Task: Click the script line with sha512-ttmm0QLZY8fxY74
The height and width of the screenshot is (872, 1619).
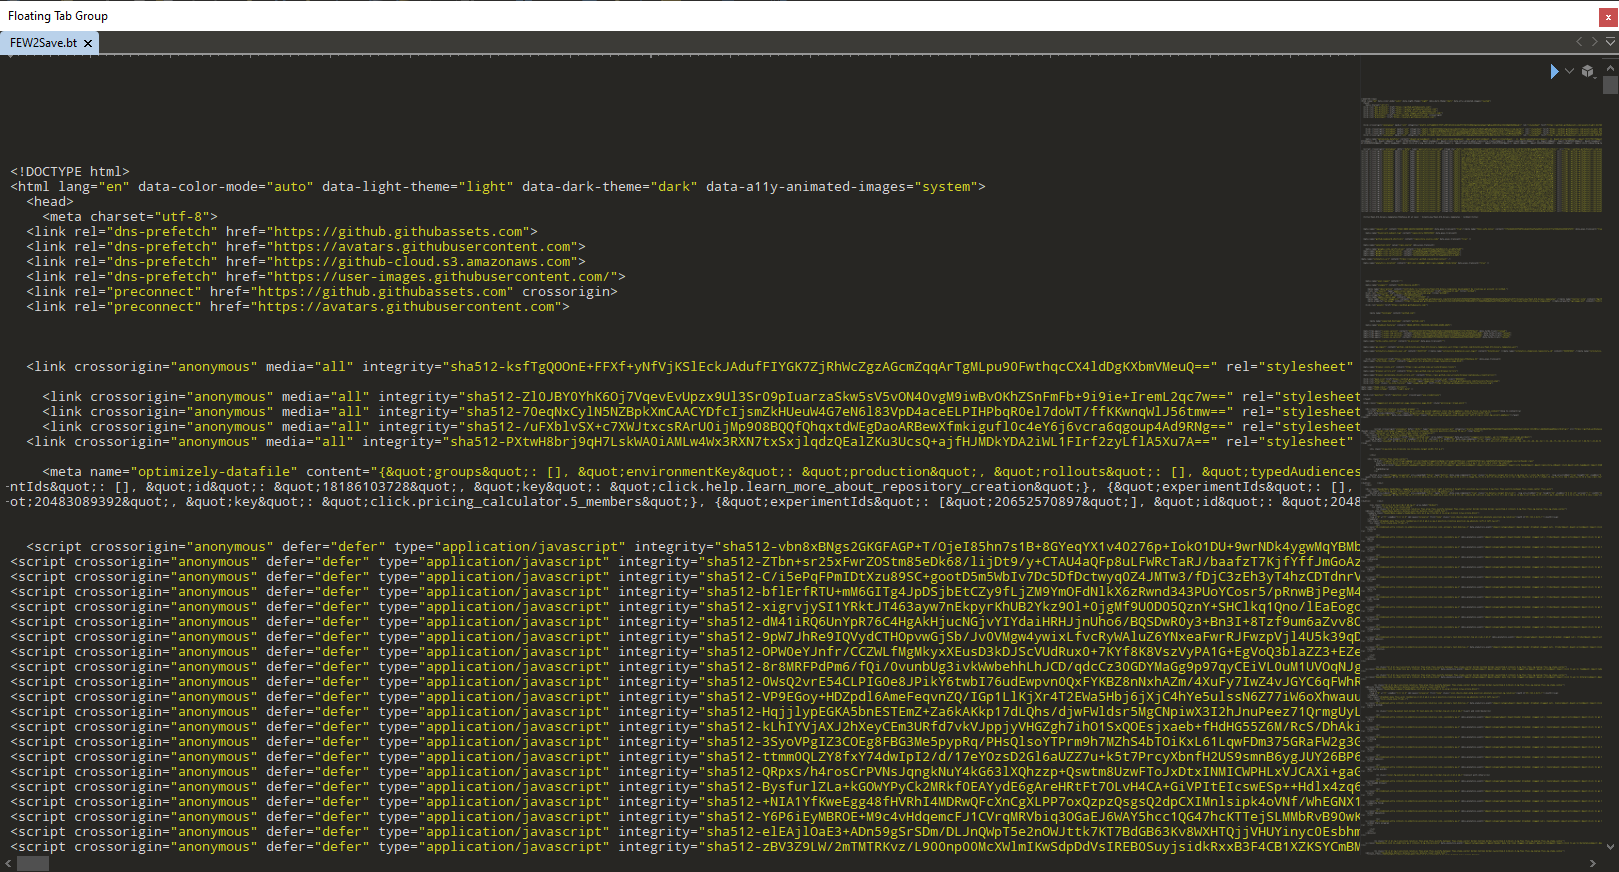Action: 685,757
